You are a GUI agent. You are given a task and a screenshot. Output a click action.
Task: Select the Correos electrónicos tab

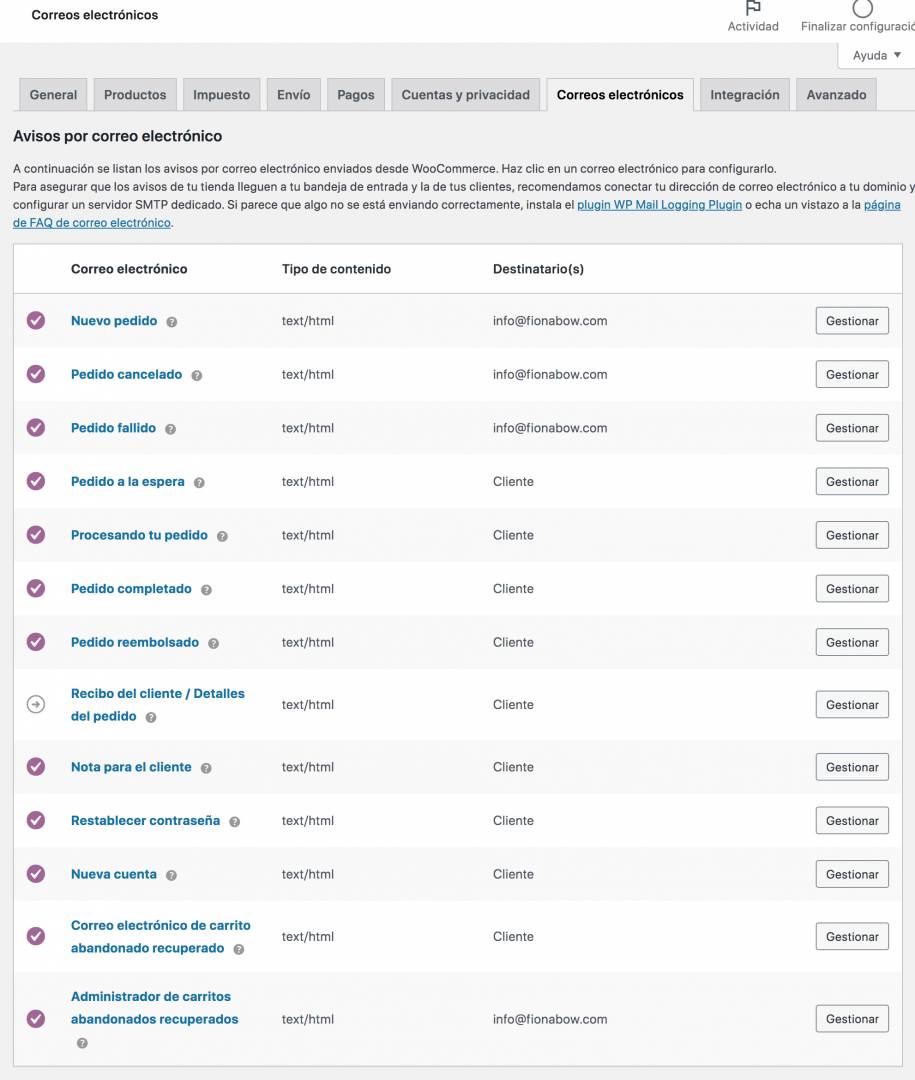[620, 94]
